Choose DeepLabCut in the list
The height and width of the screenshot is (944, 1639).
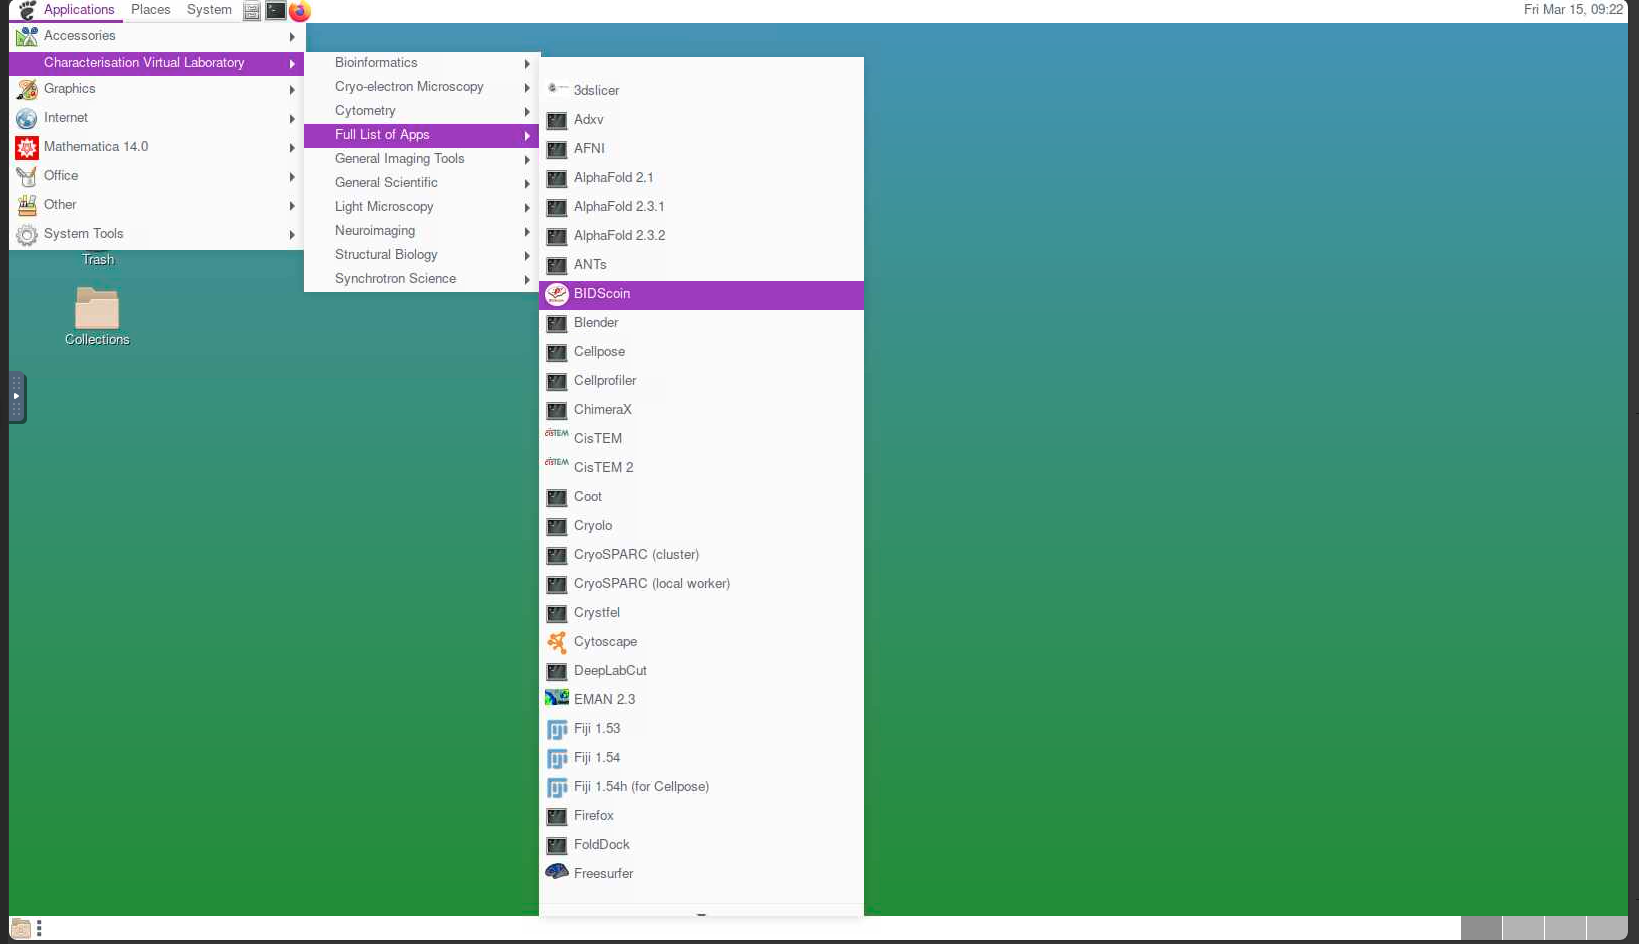pos(701,671)
